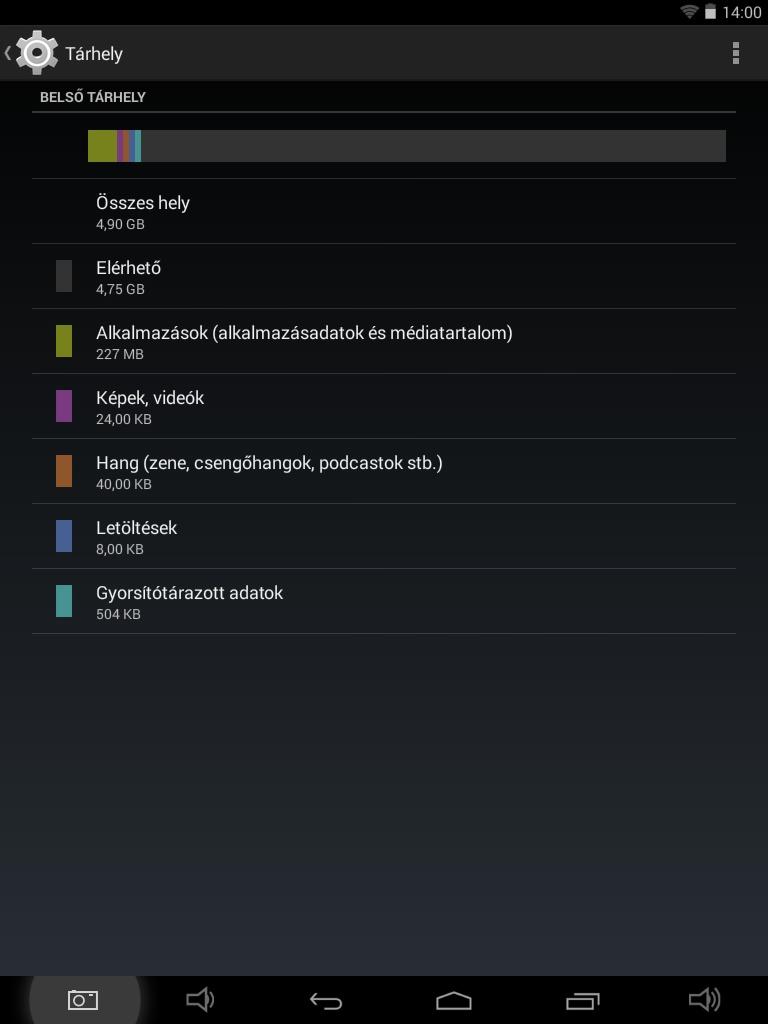The height and width of the screenshot is (1024, 768).
Task: Tap the Összes hely row
Action: [x=384, y=211]
